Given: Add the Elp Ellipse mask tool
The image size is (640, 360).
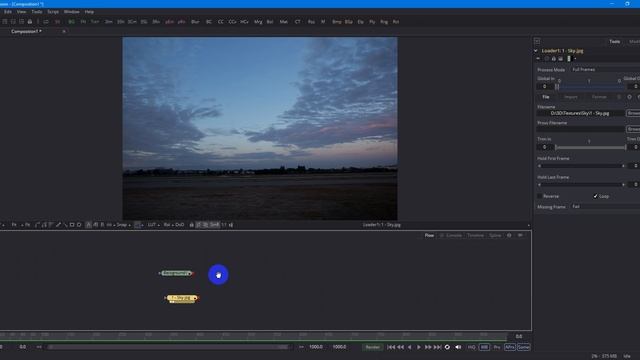Looking at the screenshot, I should [360, 22].
